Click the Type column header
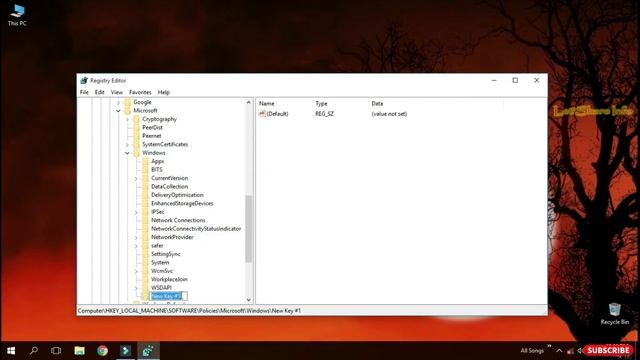 [340, 104]
